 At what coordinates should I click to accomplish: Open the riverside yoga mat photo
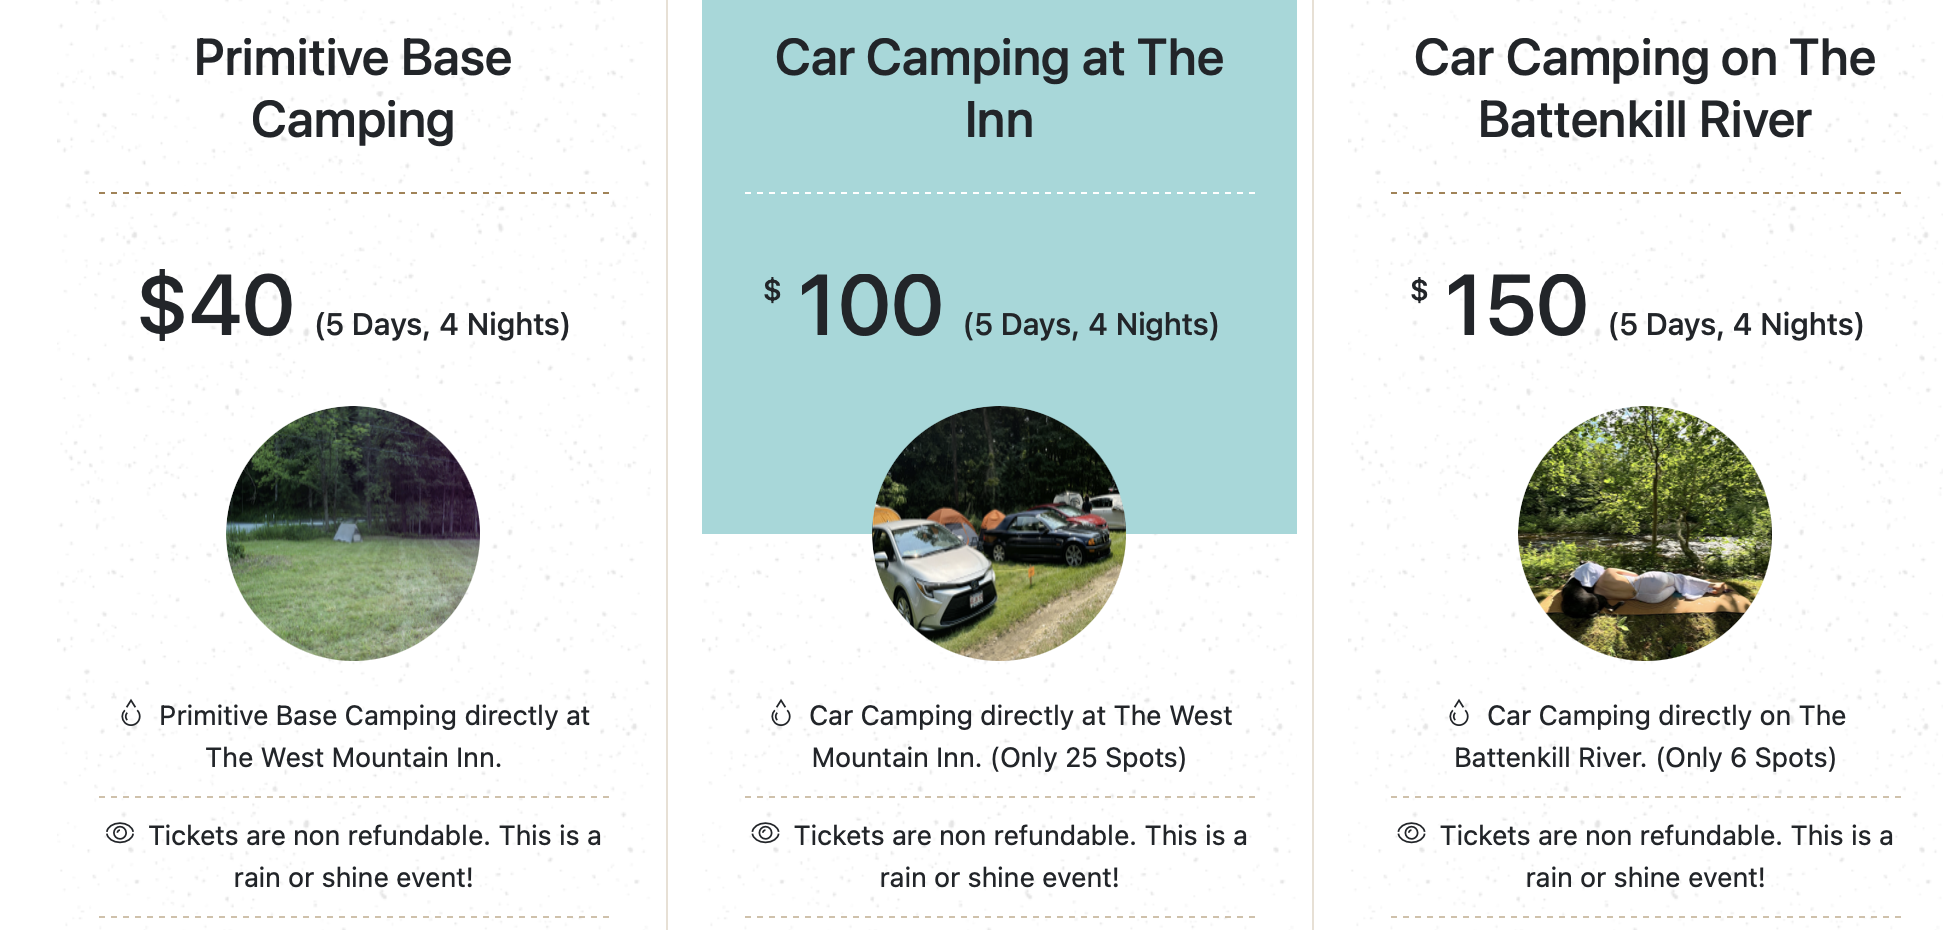(1645, 533)
